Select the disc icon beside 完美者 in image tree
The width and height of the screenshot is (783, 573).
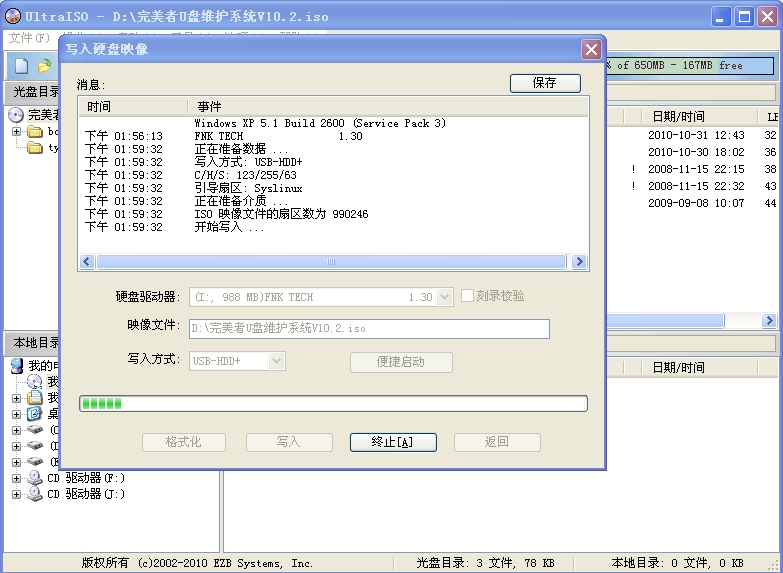16,115
